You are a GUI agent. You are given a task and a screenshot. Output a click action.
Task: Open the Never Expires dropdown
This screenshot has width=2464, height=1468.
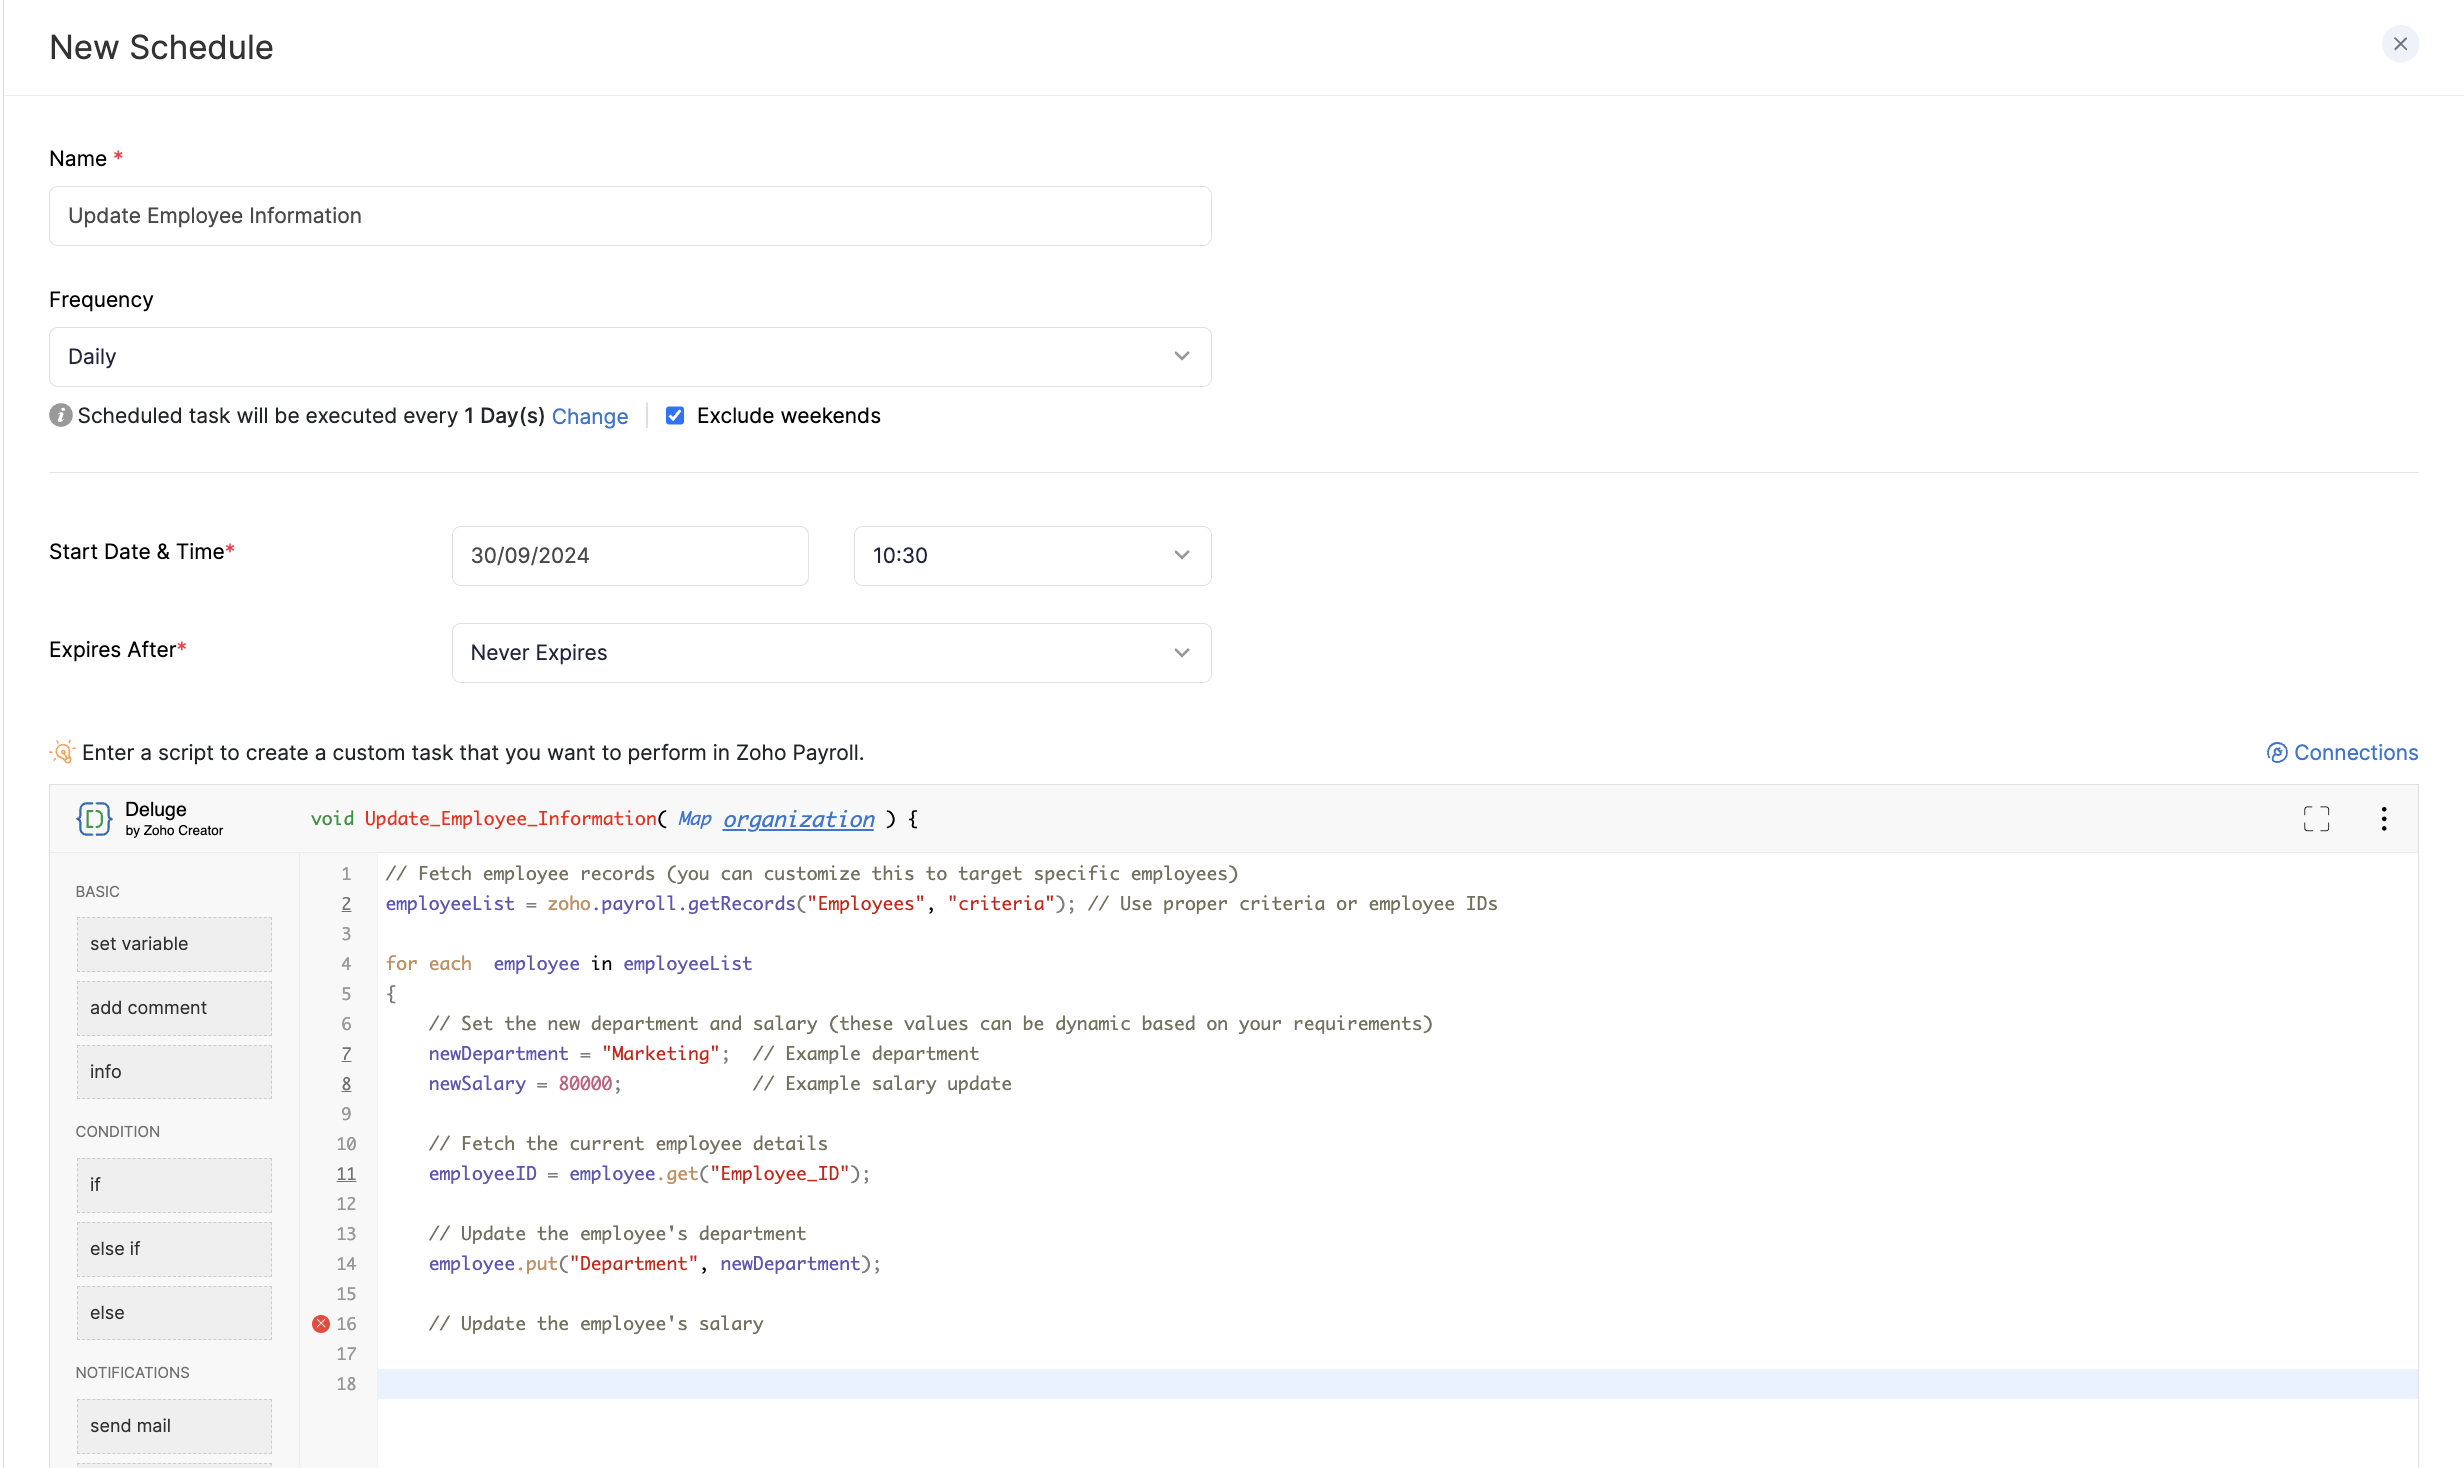(x=1180, y=652)
